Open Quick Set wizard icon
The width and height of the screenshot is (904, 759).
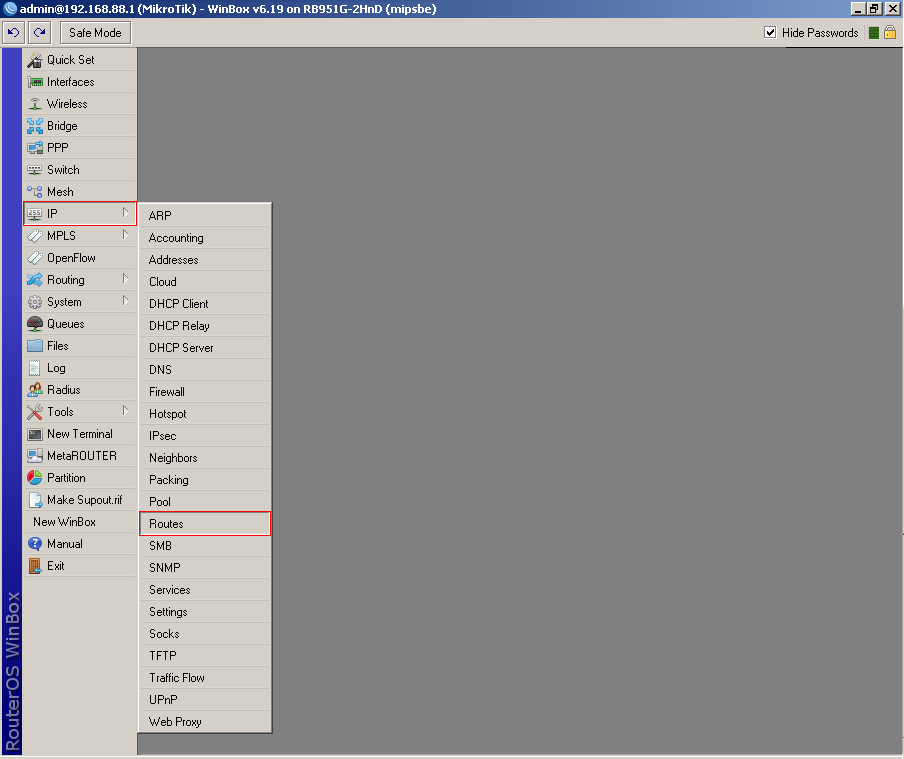[35, 60]
